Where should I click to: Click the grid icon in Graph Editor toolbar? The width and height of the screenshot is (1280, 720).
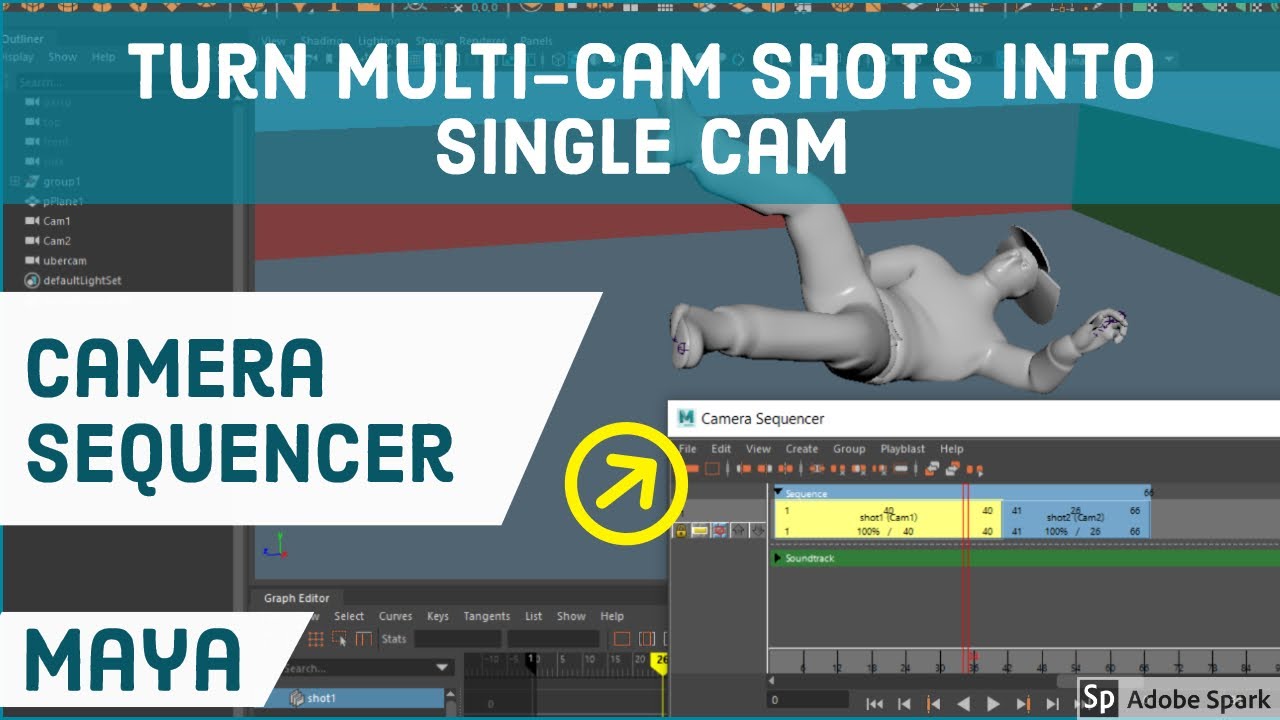coord(316,639)
